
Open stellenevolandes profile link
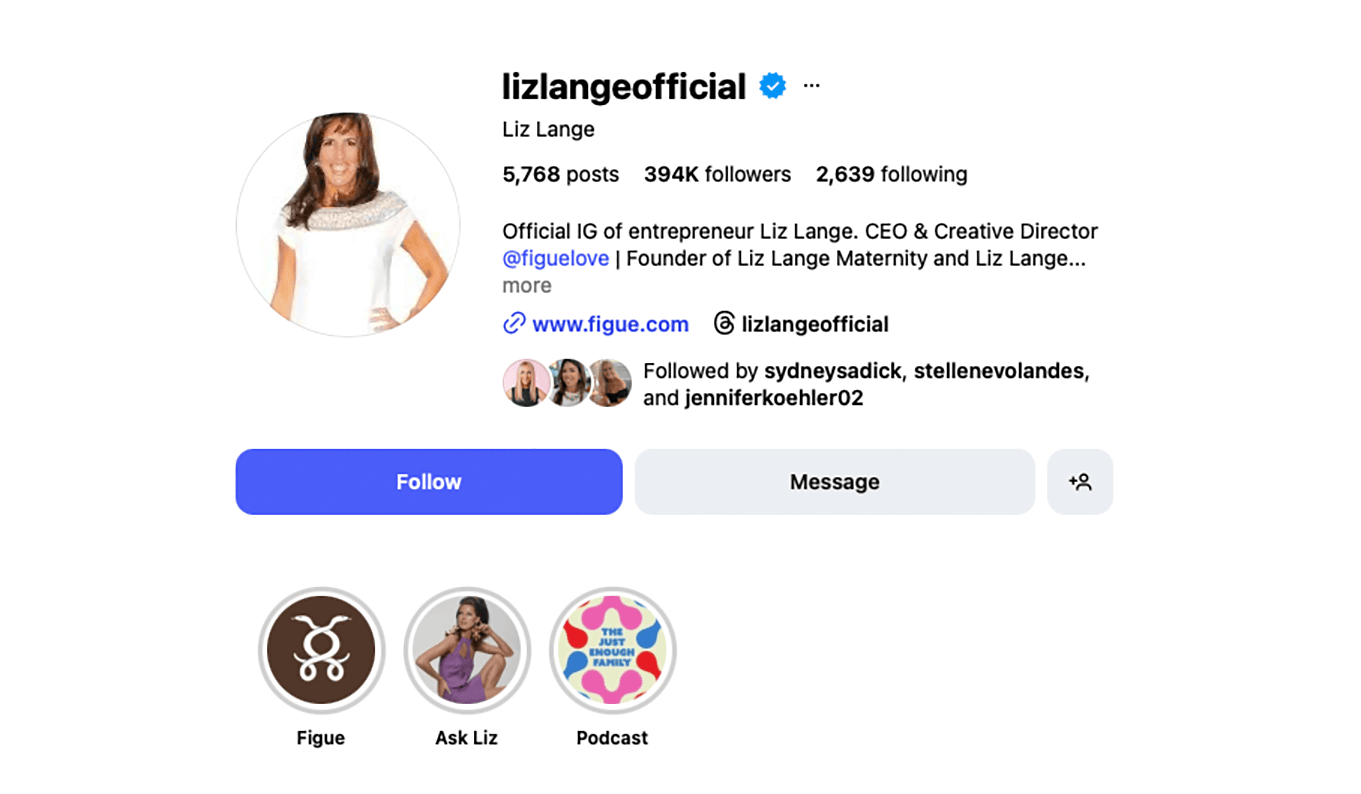click(998, 371)
